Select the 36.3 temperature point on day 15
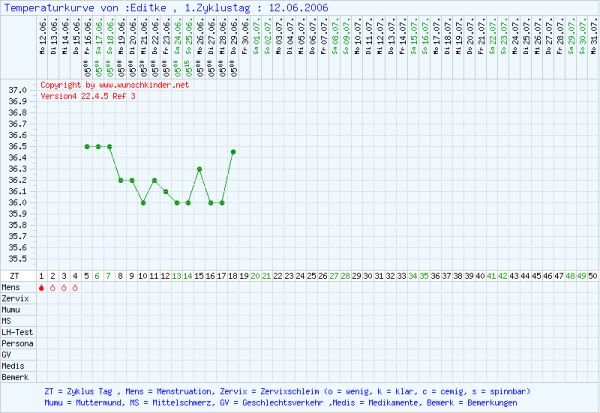 (x=199, y=169)
